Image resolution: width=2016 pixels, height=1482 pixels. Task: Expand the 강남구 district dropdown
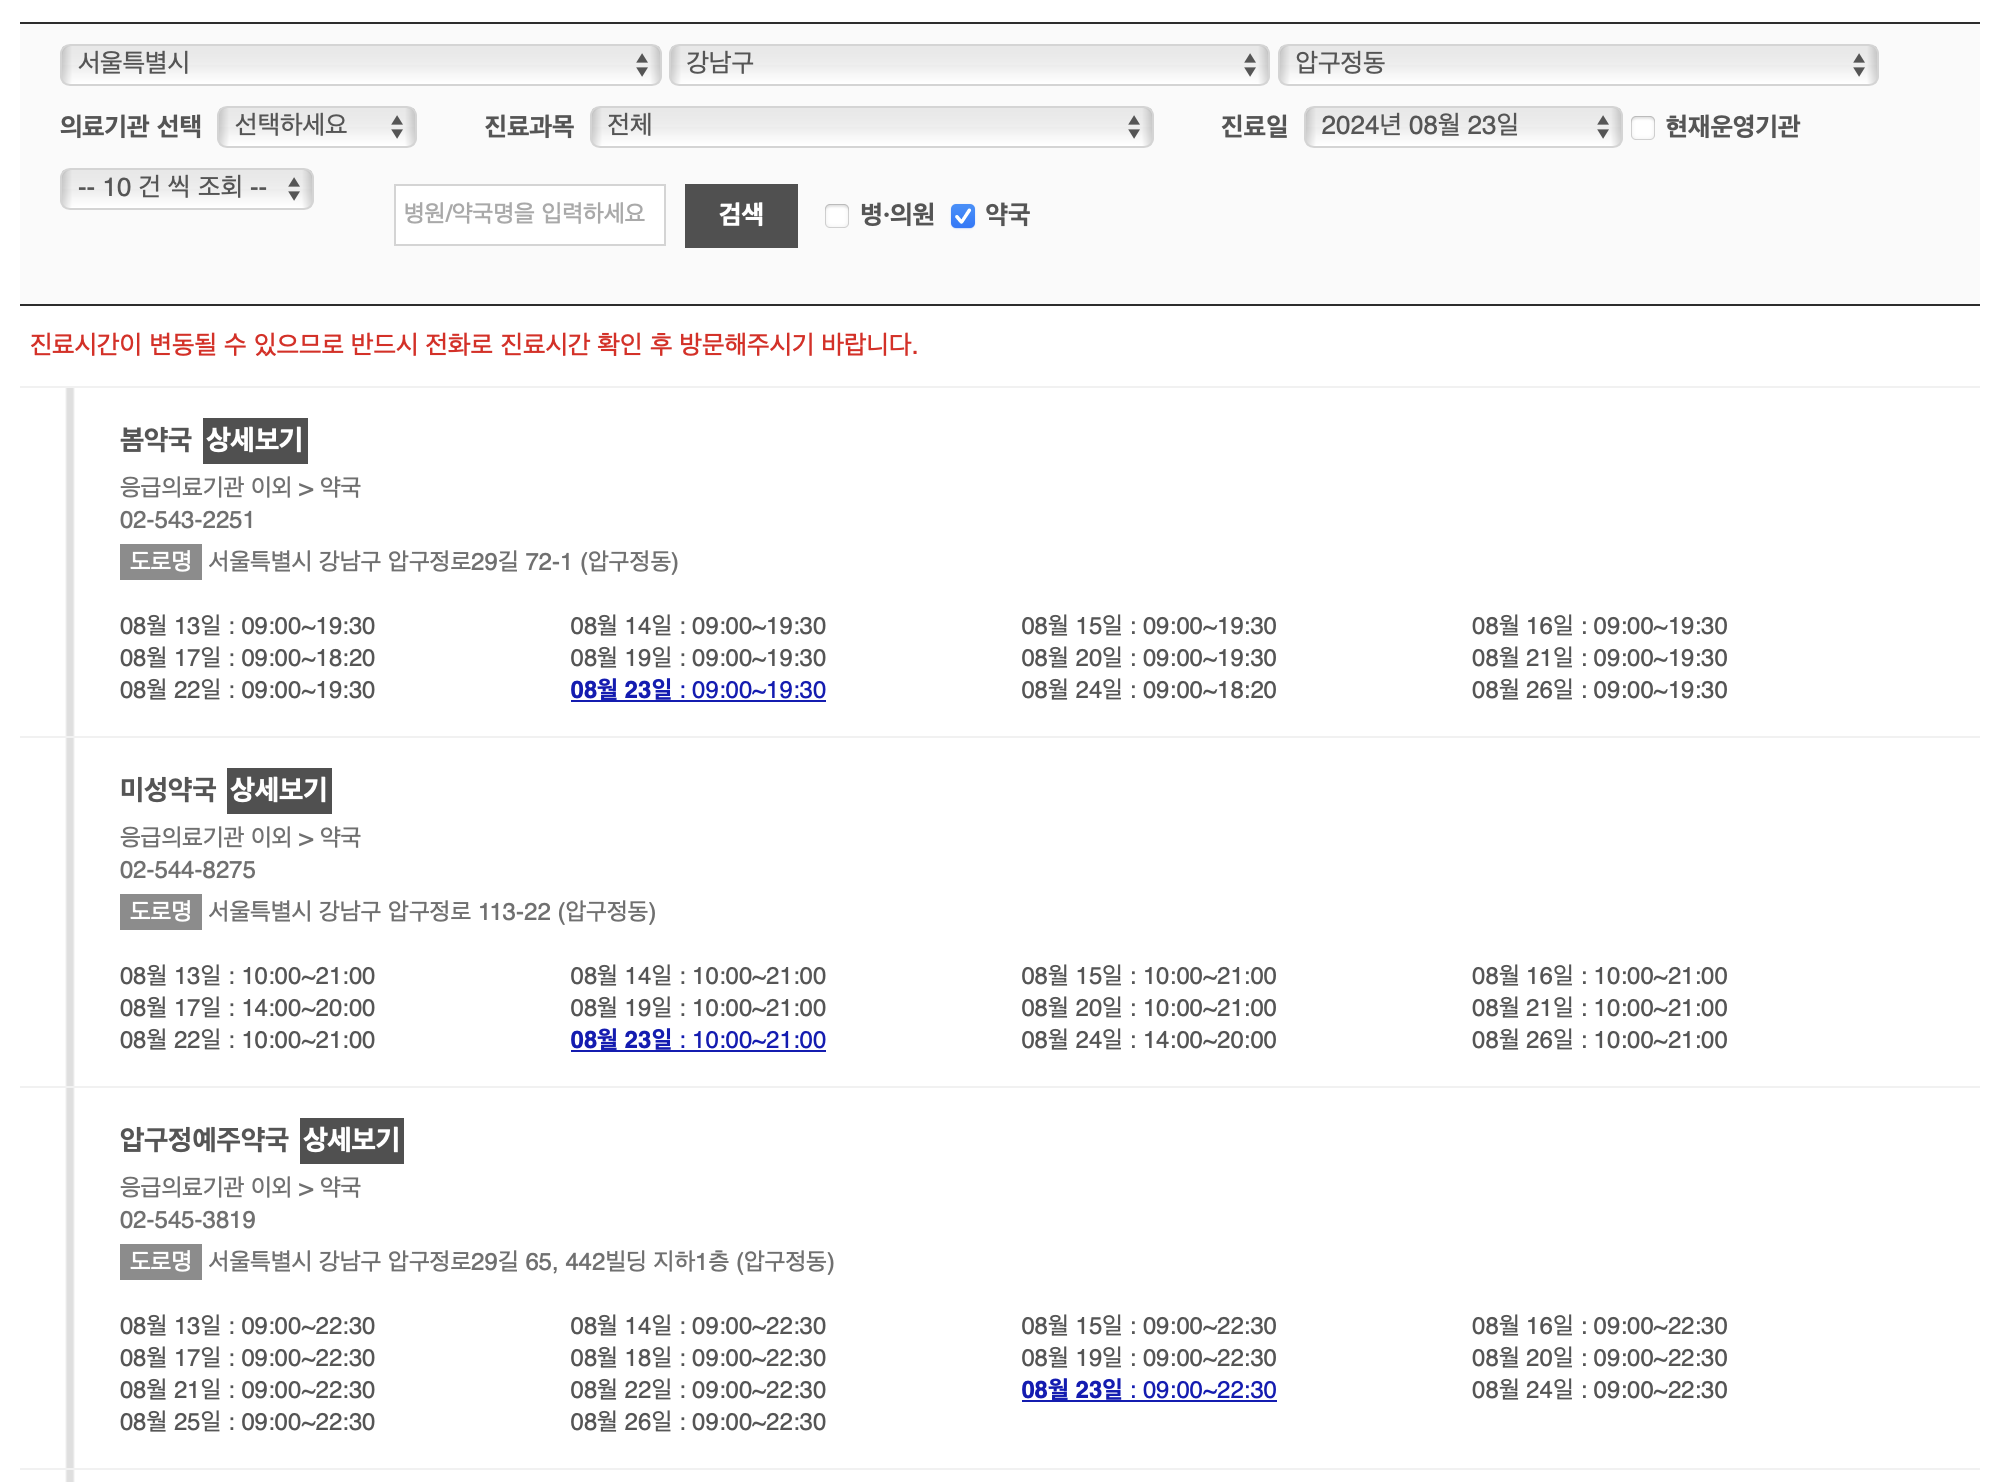pyautogui.click(x=968, y=64)
